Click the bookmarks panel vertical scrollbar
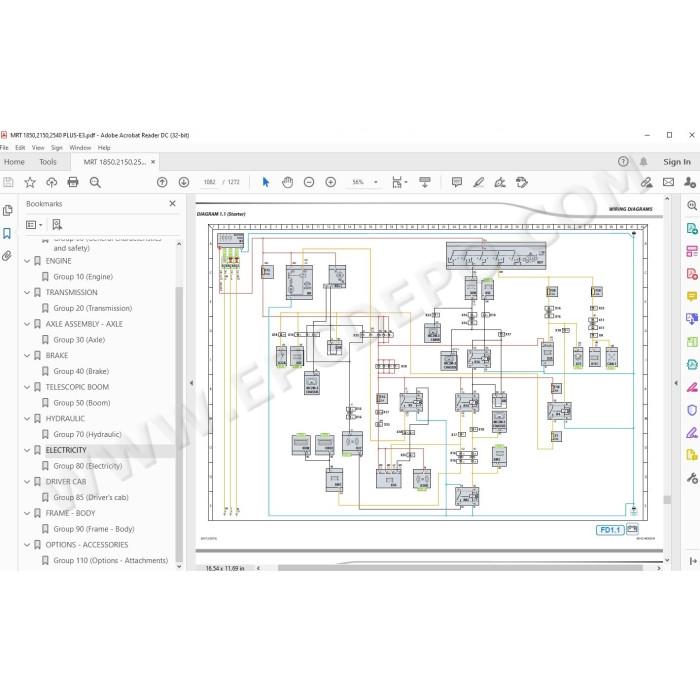This screenshot has width=700, height=700. tap(179, 426)
